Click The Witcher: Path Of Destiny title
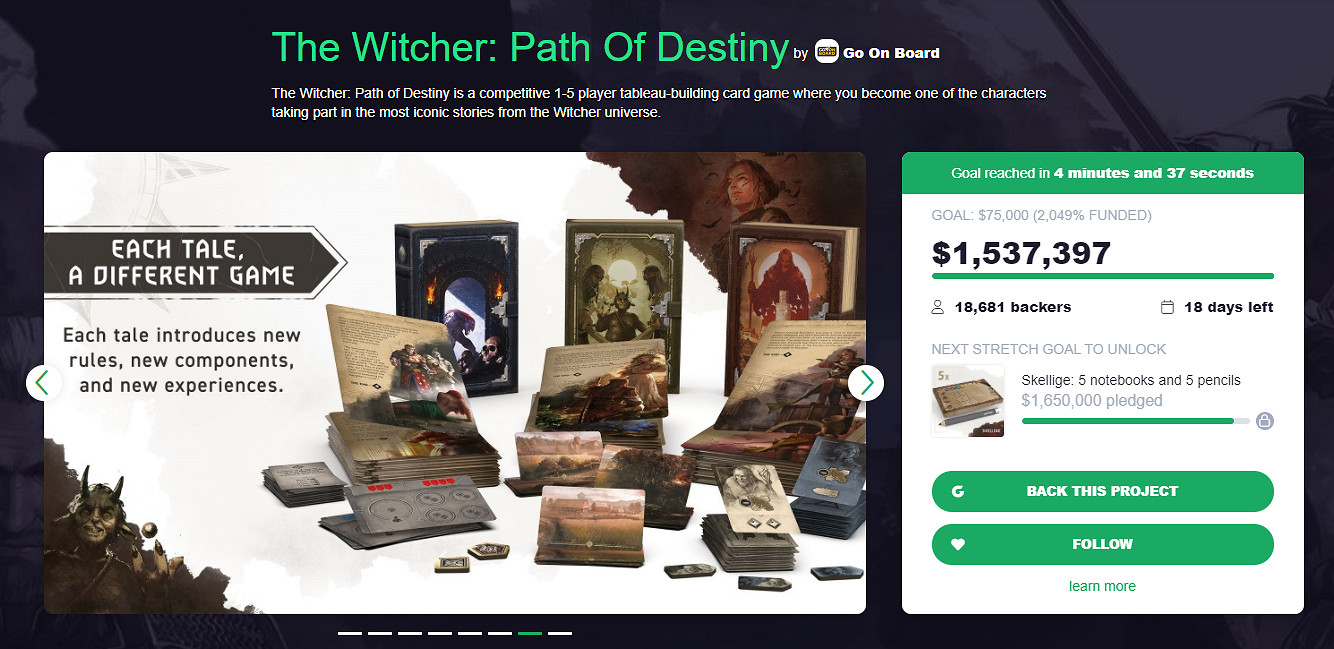Viewport: 1334px width, 649px height. click(x=530, y=46)
